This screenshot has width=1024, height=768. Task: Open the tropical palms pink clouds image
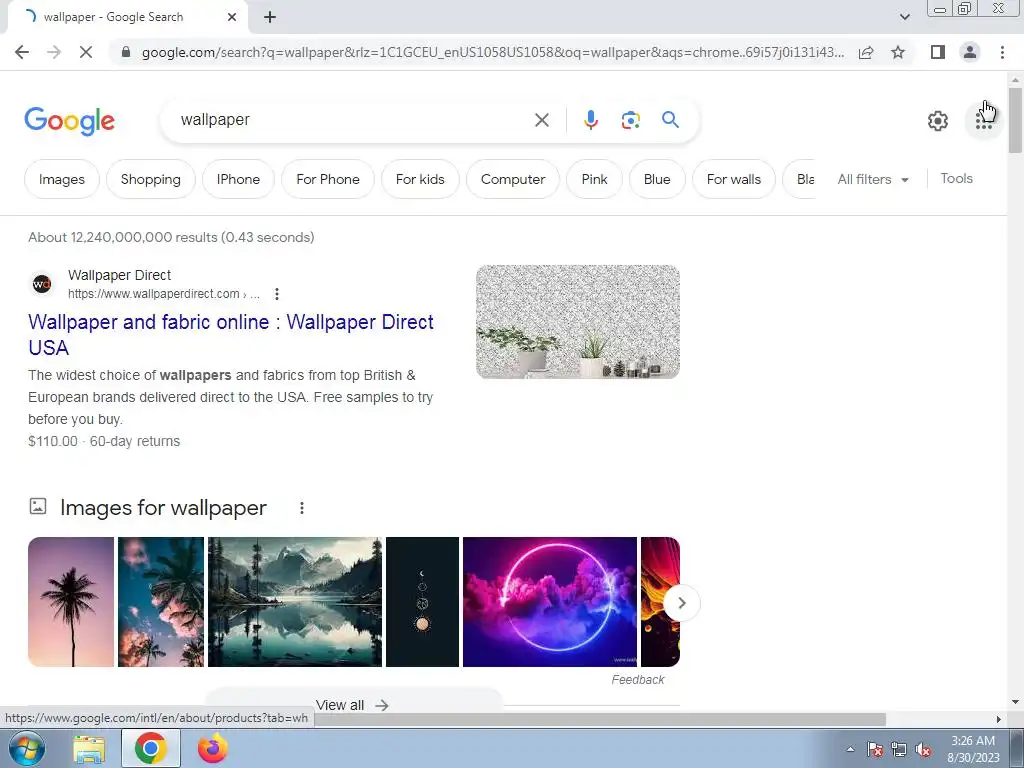pyautogui.click(x=161, y=602)
